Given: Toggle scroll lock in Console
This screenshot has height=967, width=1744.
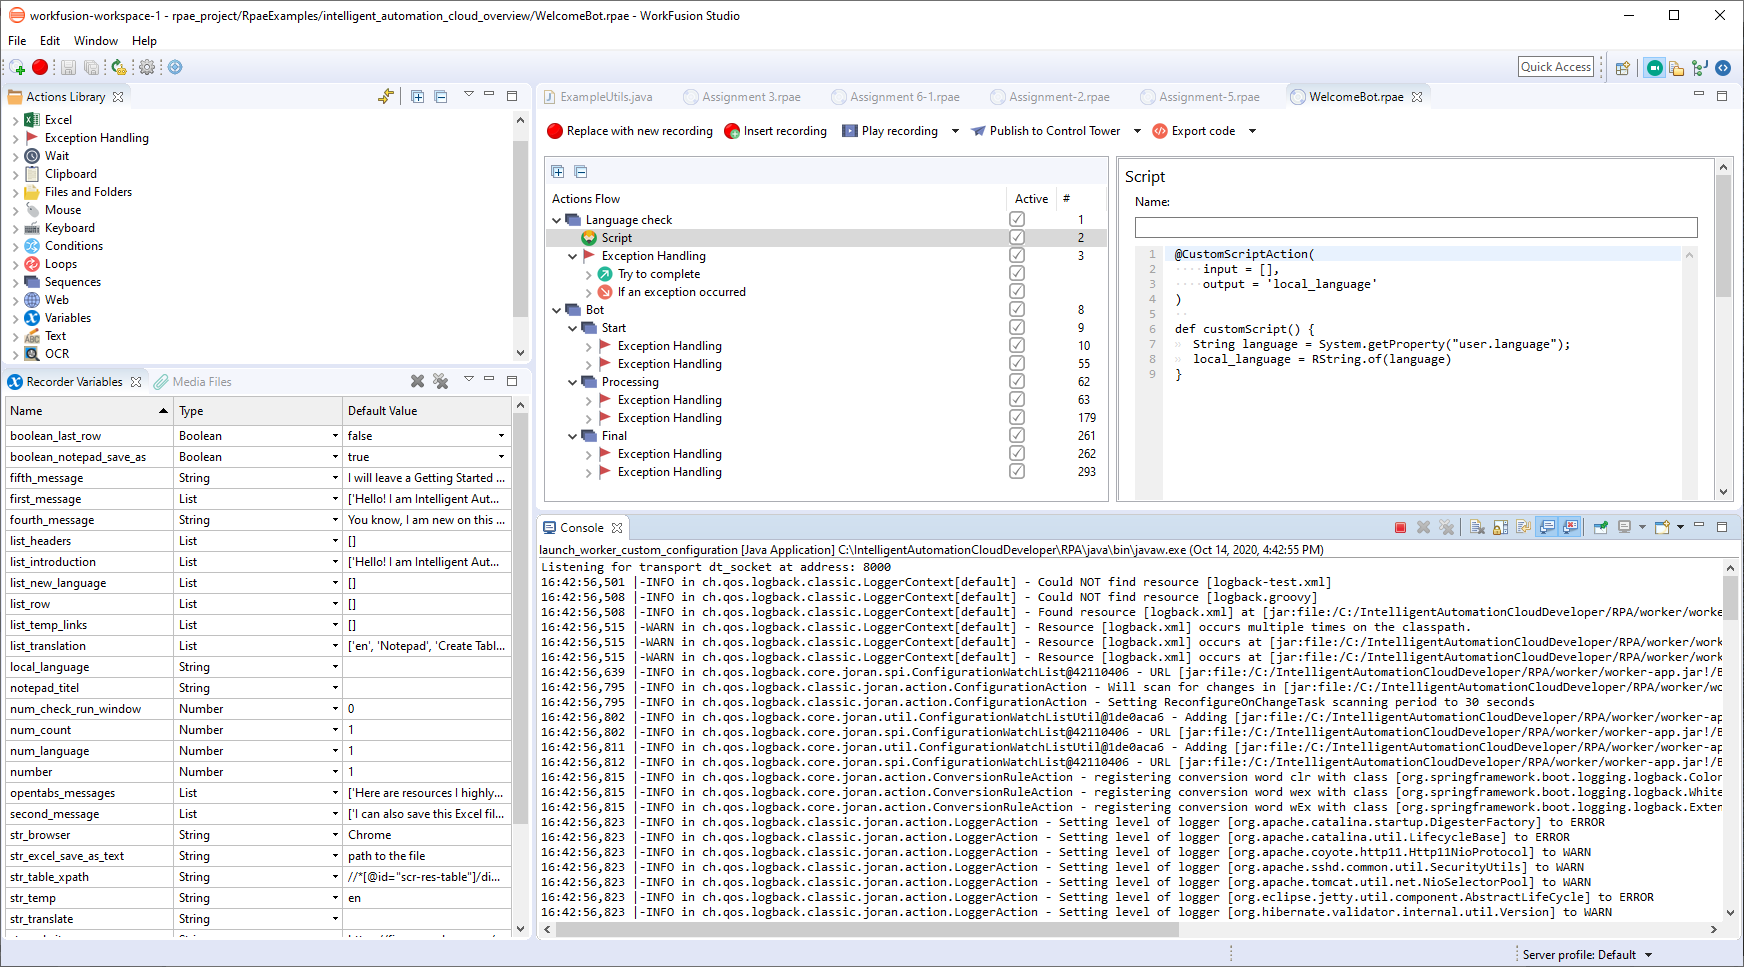Looking at the screenshot, I should pos(1500,527).
